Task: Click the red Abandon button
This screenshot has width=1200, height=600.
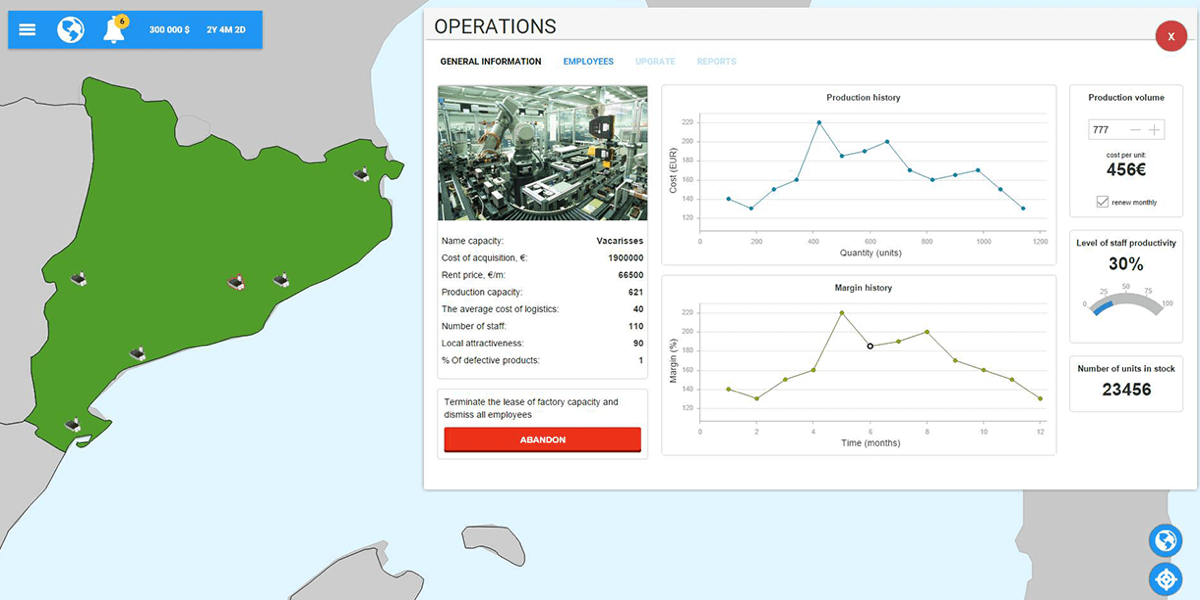Action: click(x=542, y=440)
